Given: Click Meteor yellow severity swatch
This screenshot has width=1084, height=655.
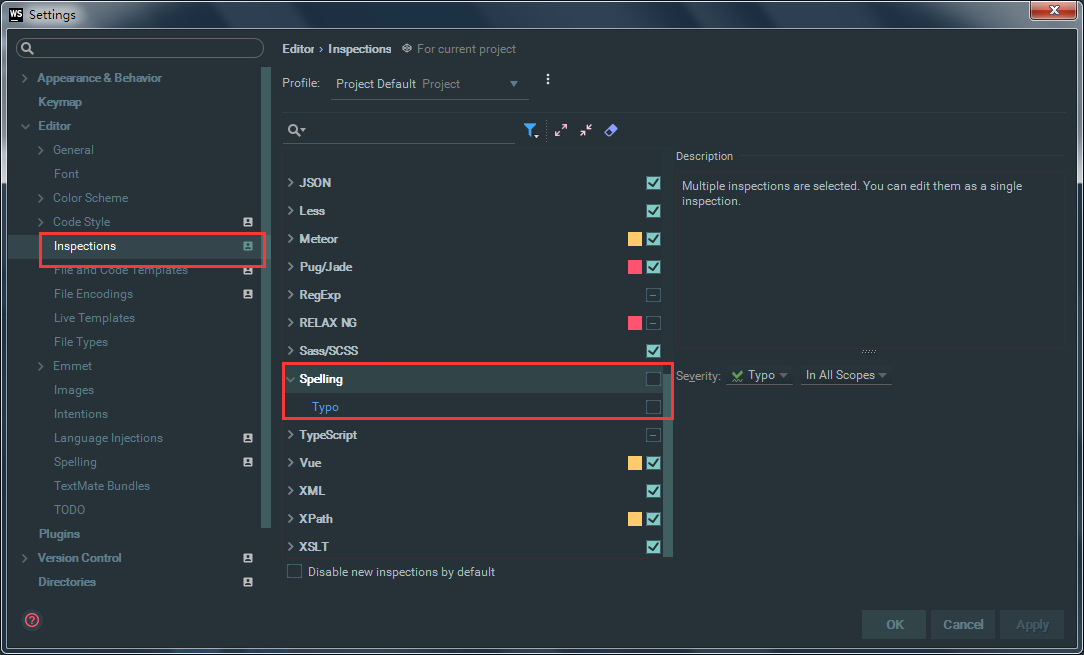Looking at the screenshot, I should pos(635,239).
